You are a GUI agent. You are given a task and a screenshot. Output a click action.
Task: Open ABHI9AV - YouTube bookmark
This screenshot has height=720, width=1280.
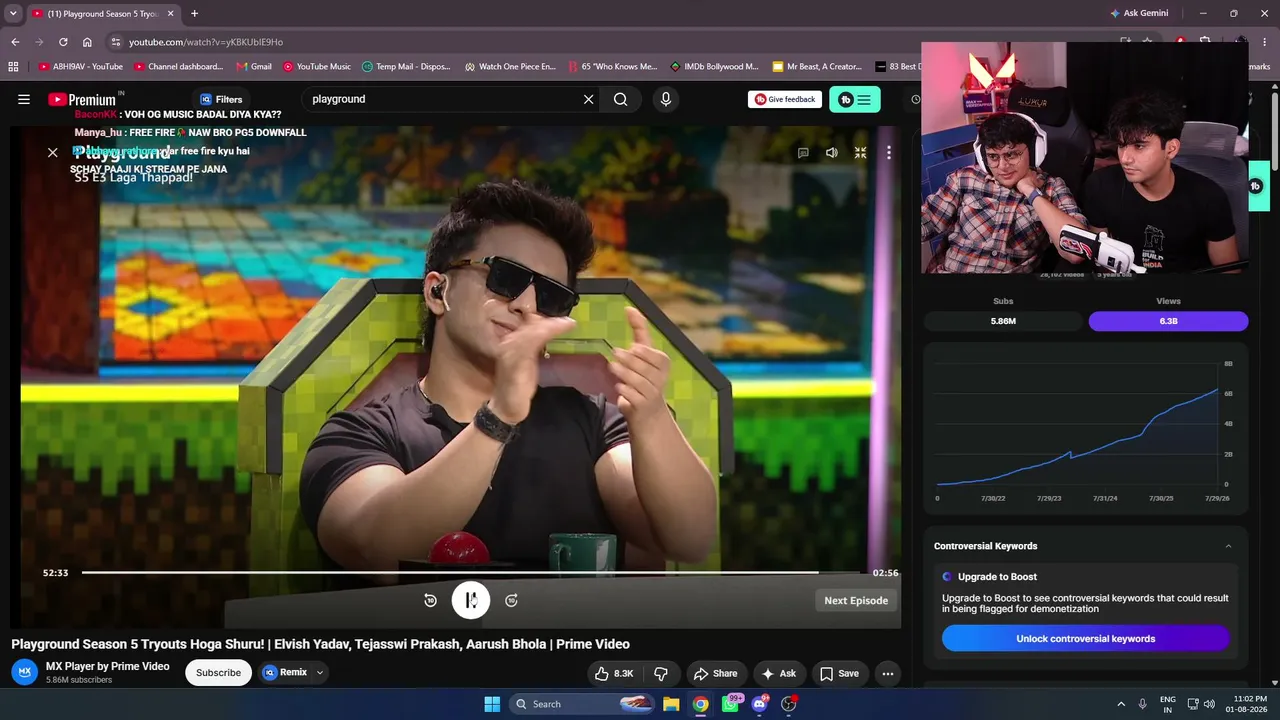click(81, 67)
